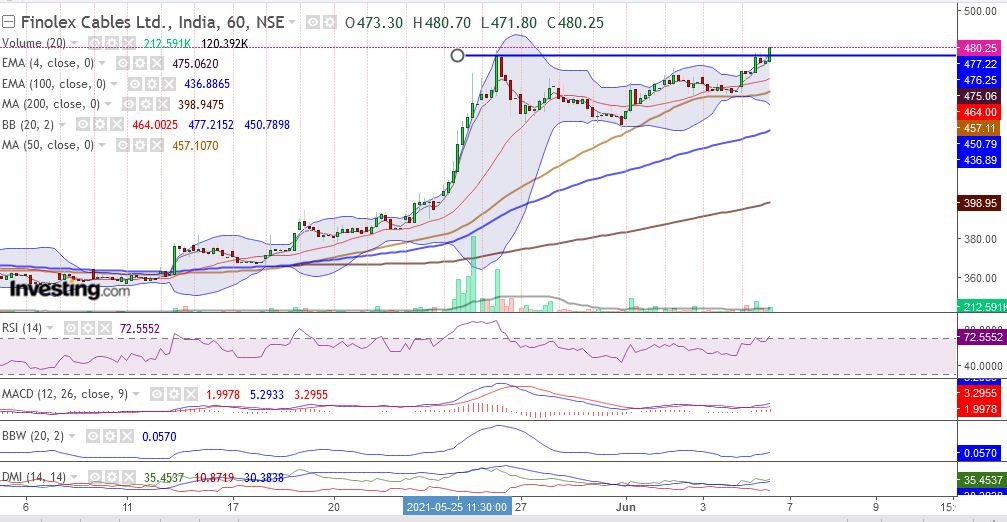Remove MA (200, close, 0) indicator

point(163,104)
